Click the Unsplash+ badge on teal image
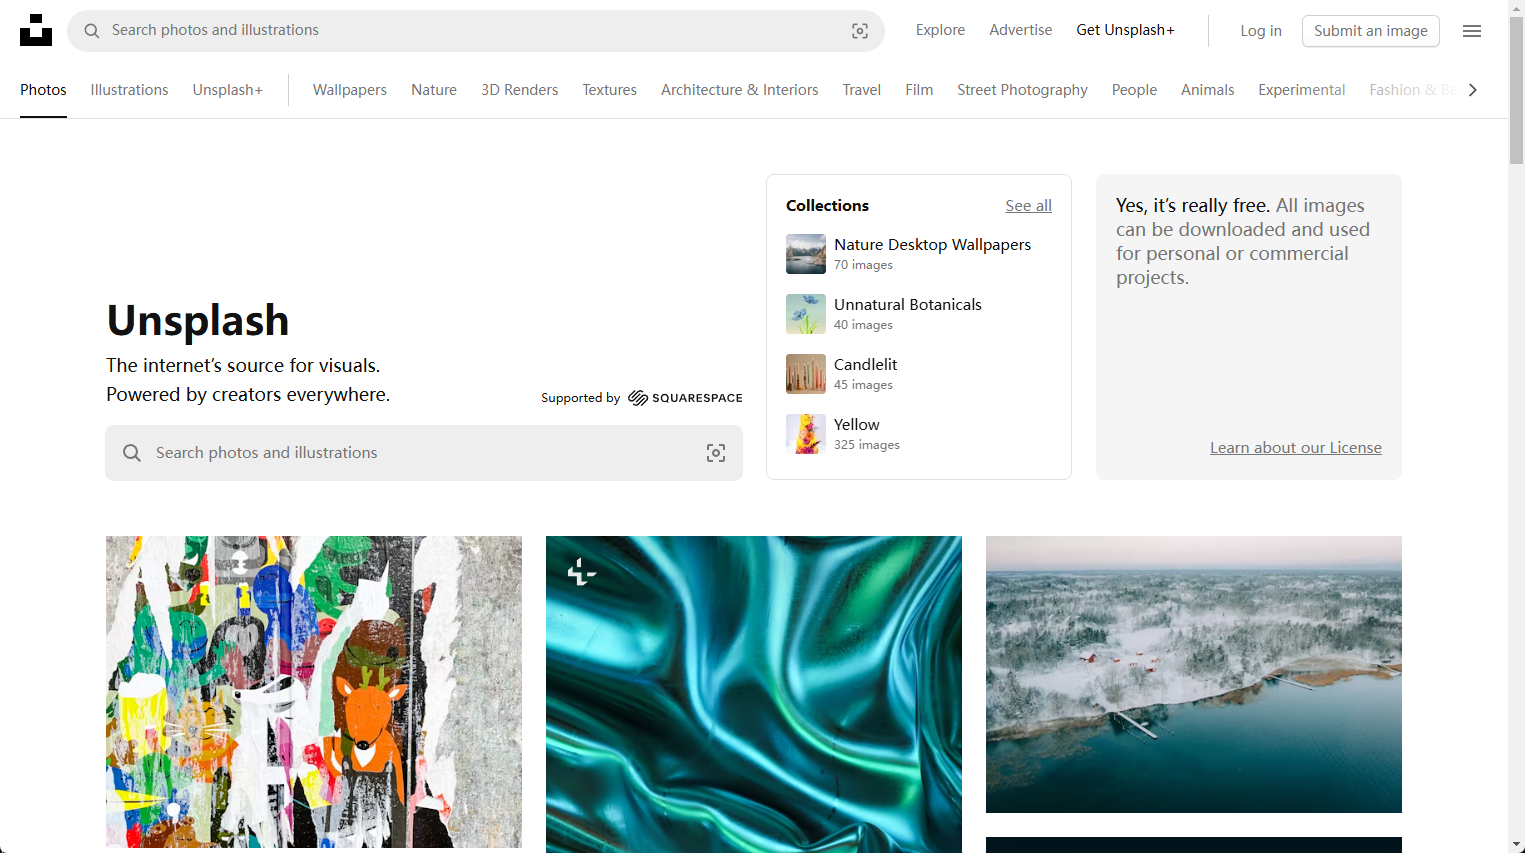1525x853 pixels. 581,572
